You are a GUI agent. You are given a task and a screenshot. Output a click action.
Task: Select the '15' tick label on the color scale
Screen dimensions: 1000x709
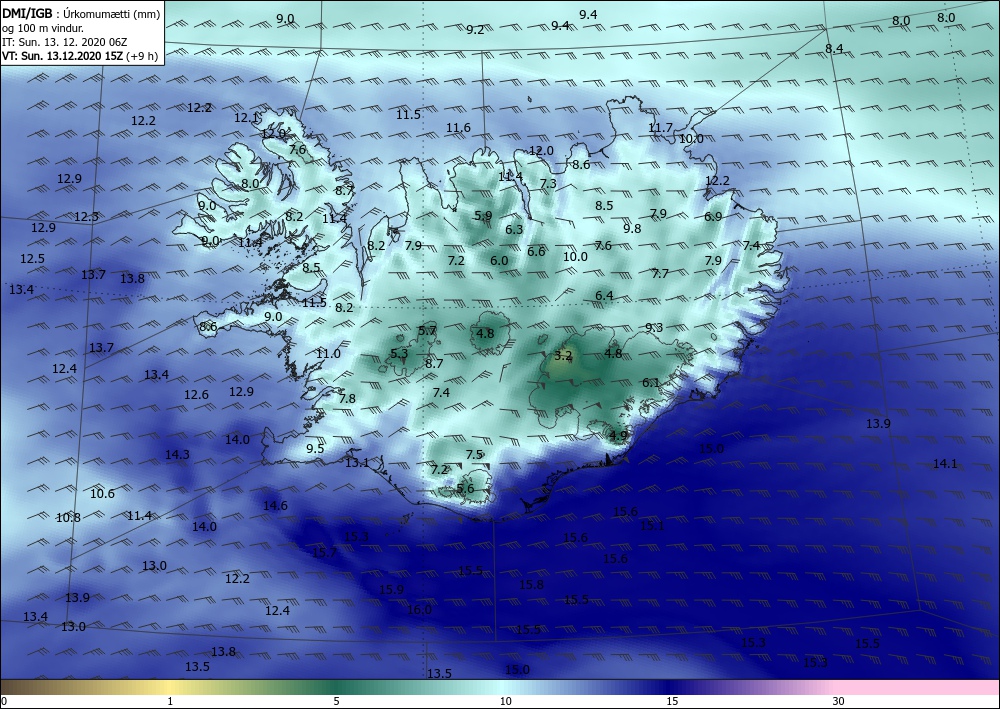pos(672,701)
